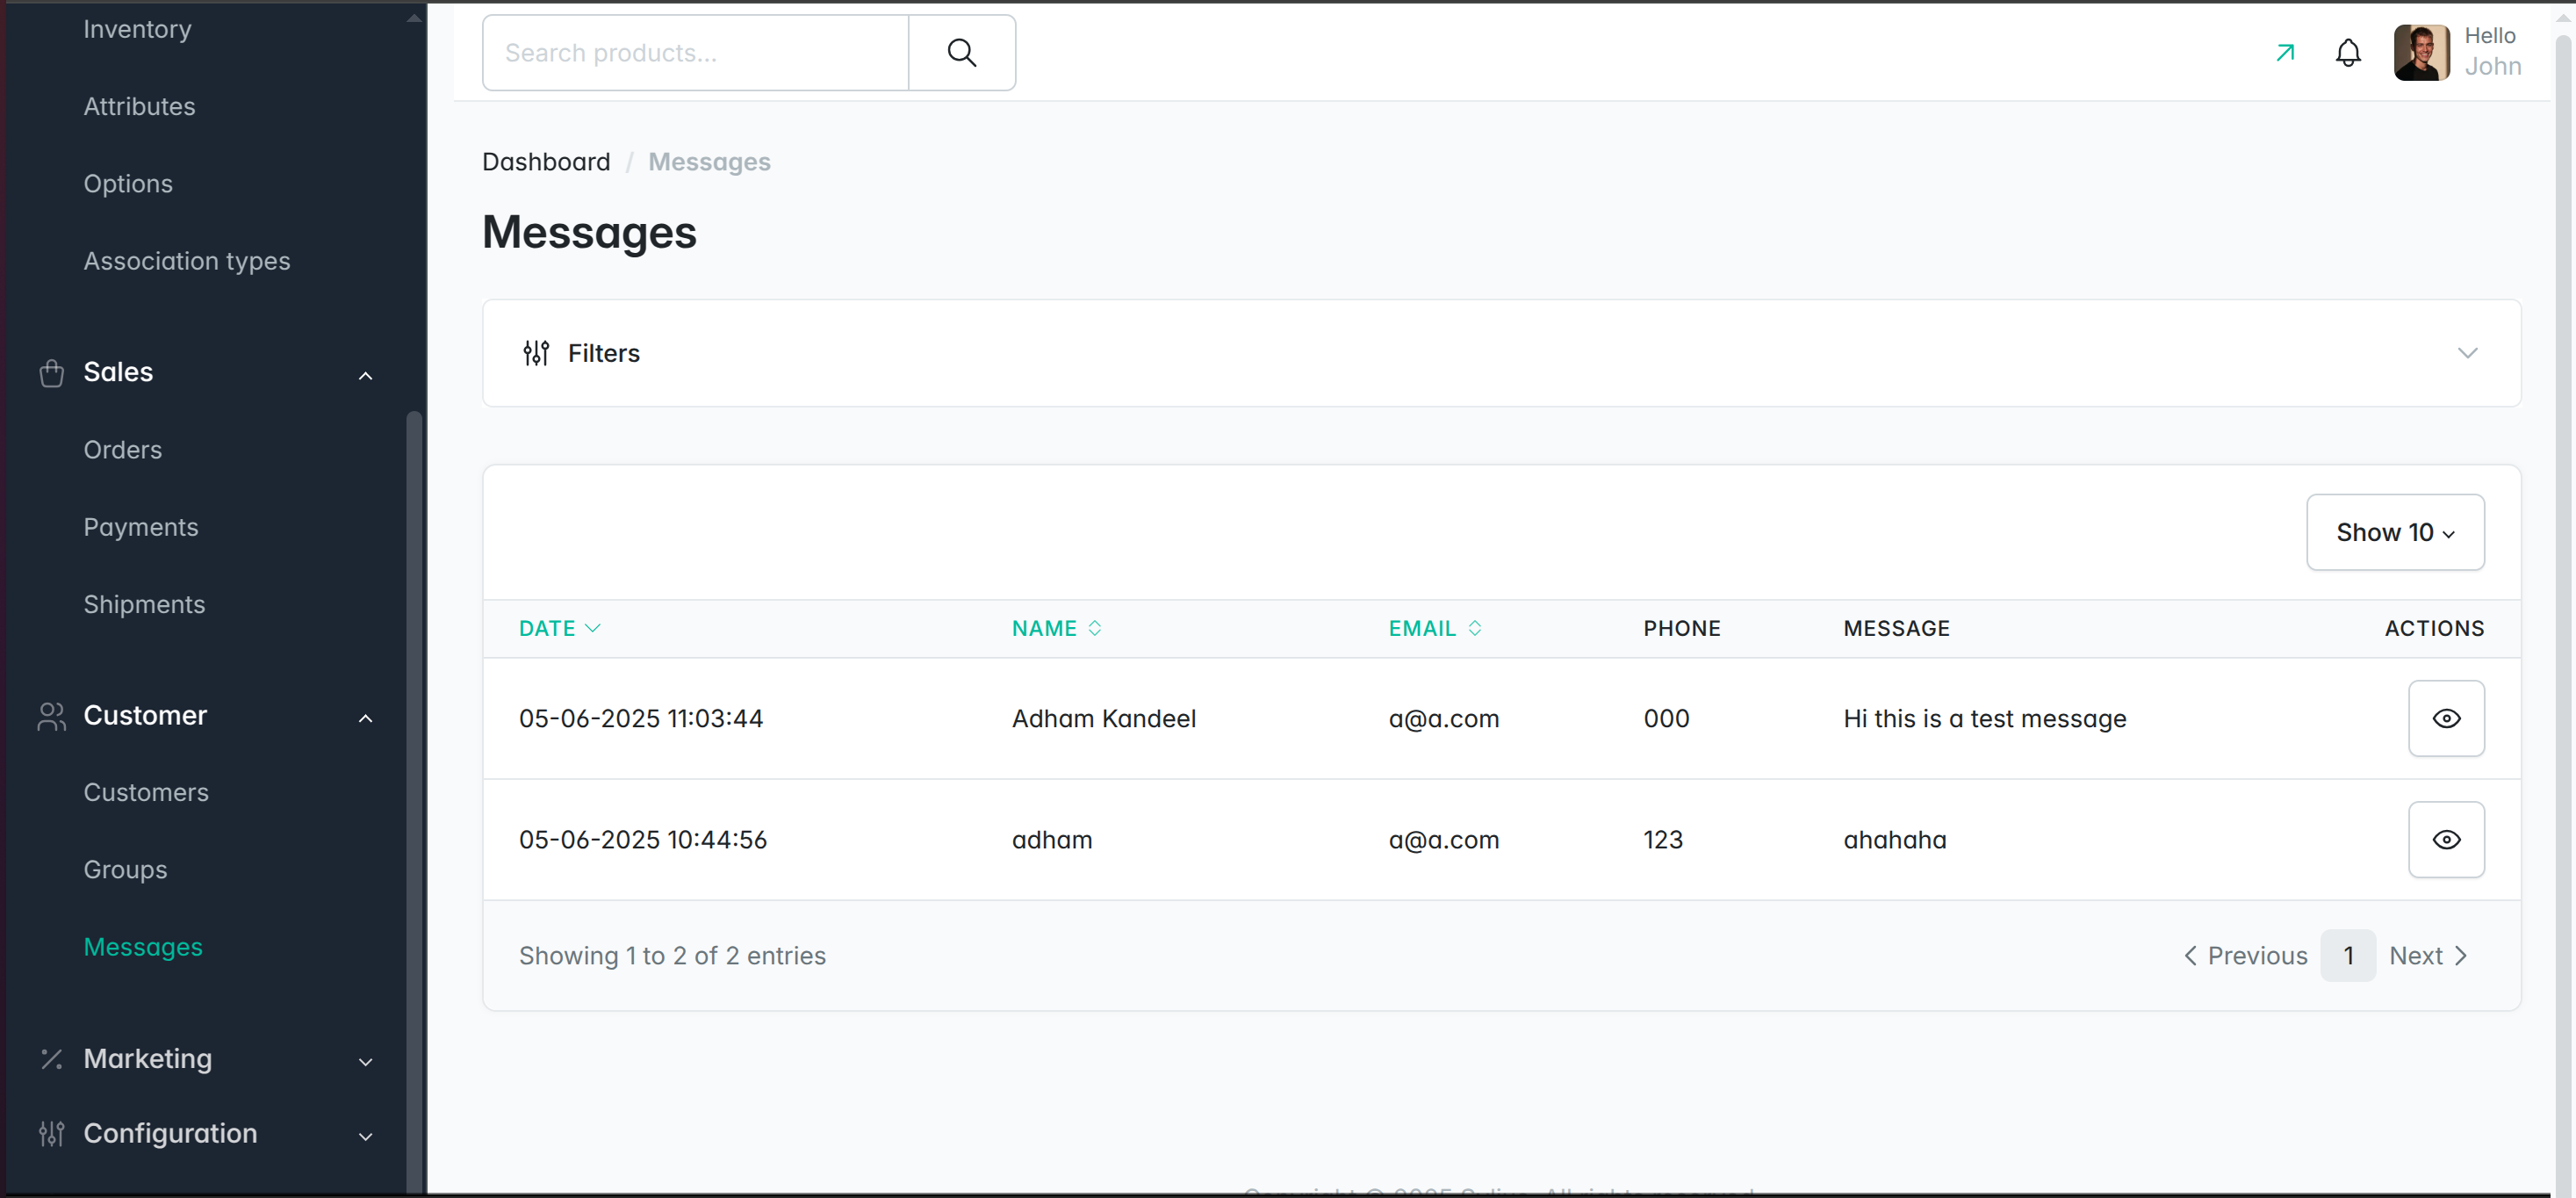This screenshot has height=1198, width=2576.
Task: Click the Customer people icon
Action: [52, 716]
